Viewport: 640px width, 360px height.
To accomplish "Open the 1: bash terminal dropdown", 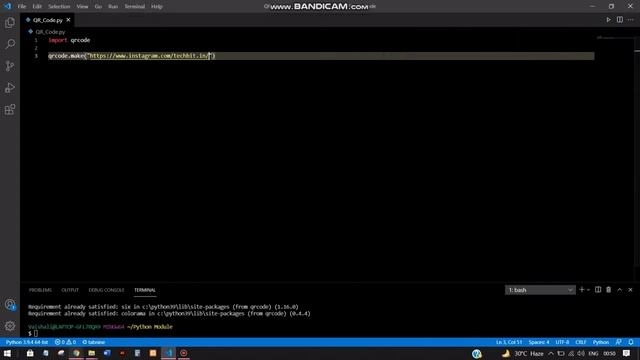I will coord(540,290).
